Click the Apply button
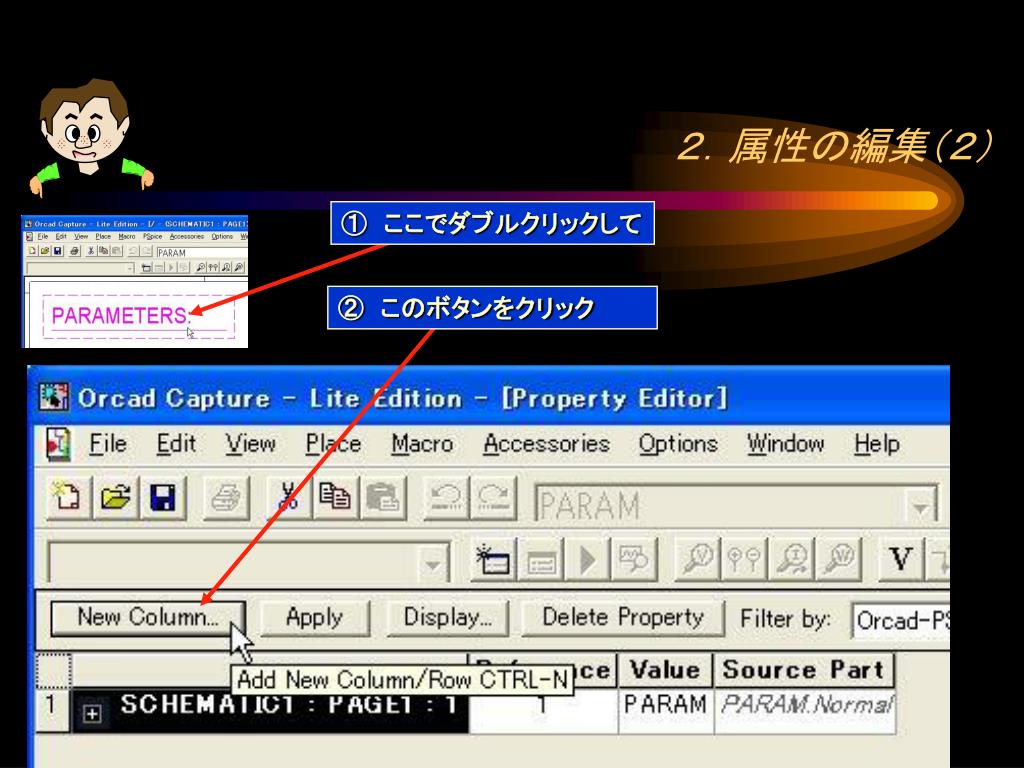Screen dimensions: 1024x768 coord(315,618)
